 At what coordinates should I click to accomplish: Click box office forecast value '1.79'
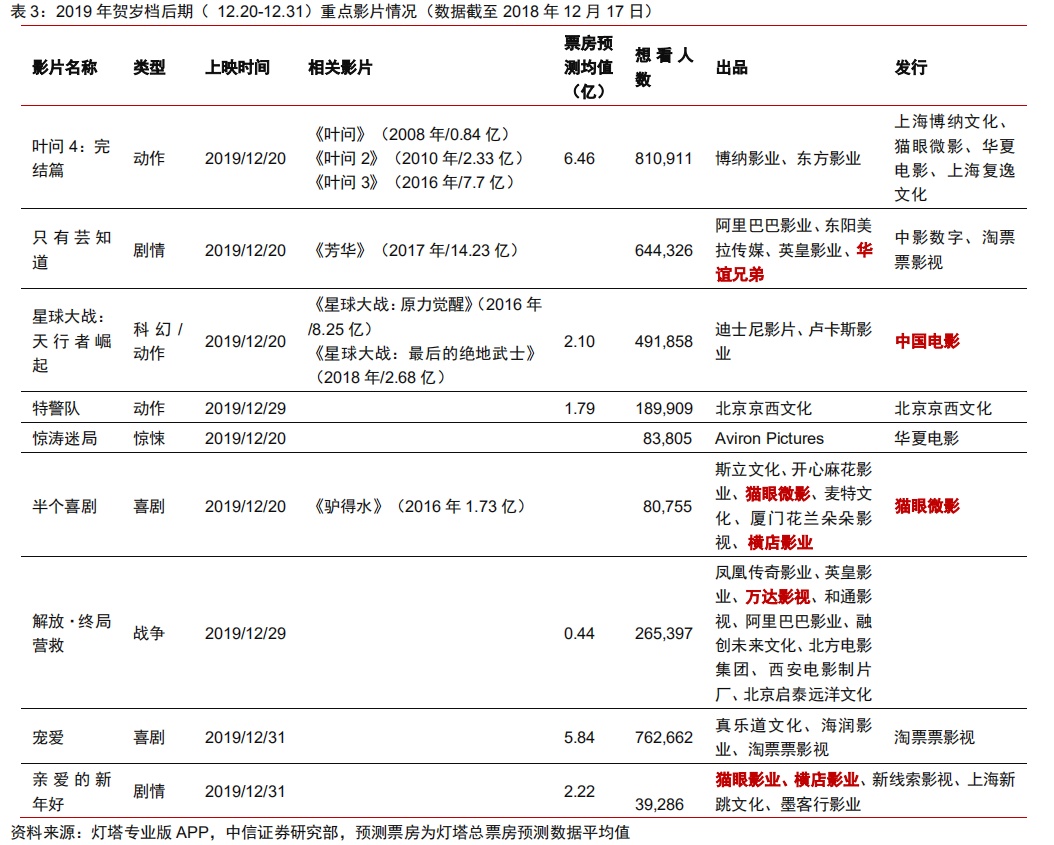click(x=579, y=408)
